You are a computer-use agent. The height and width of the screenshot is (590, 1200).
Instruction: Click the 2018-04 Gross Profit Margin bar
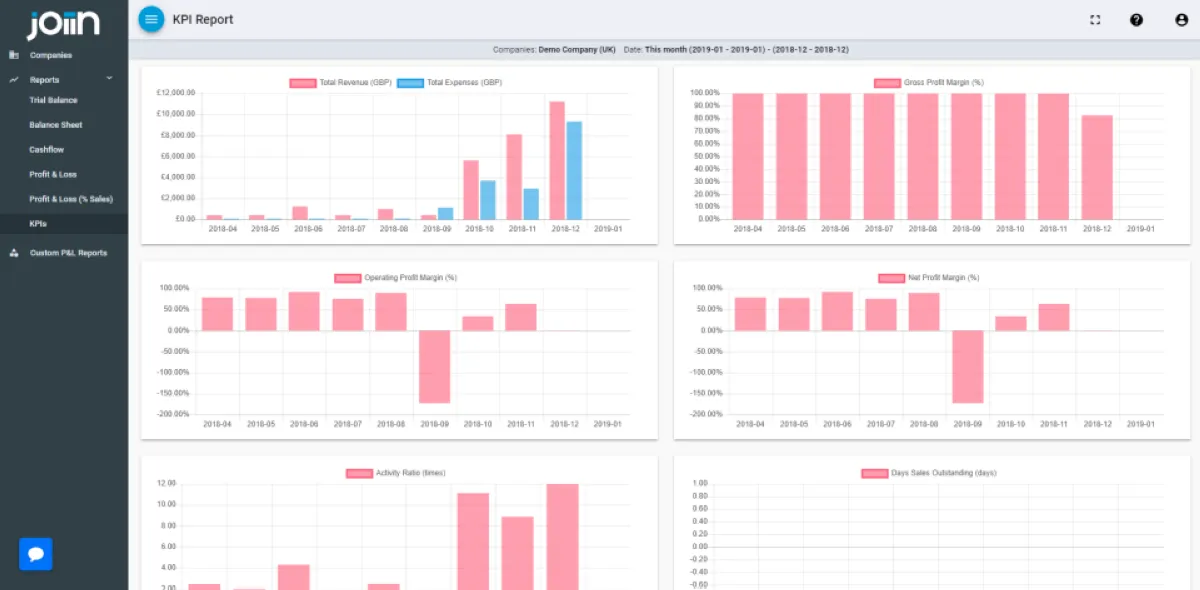point(748,156)
